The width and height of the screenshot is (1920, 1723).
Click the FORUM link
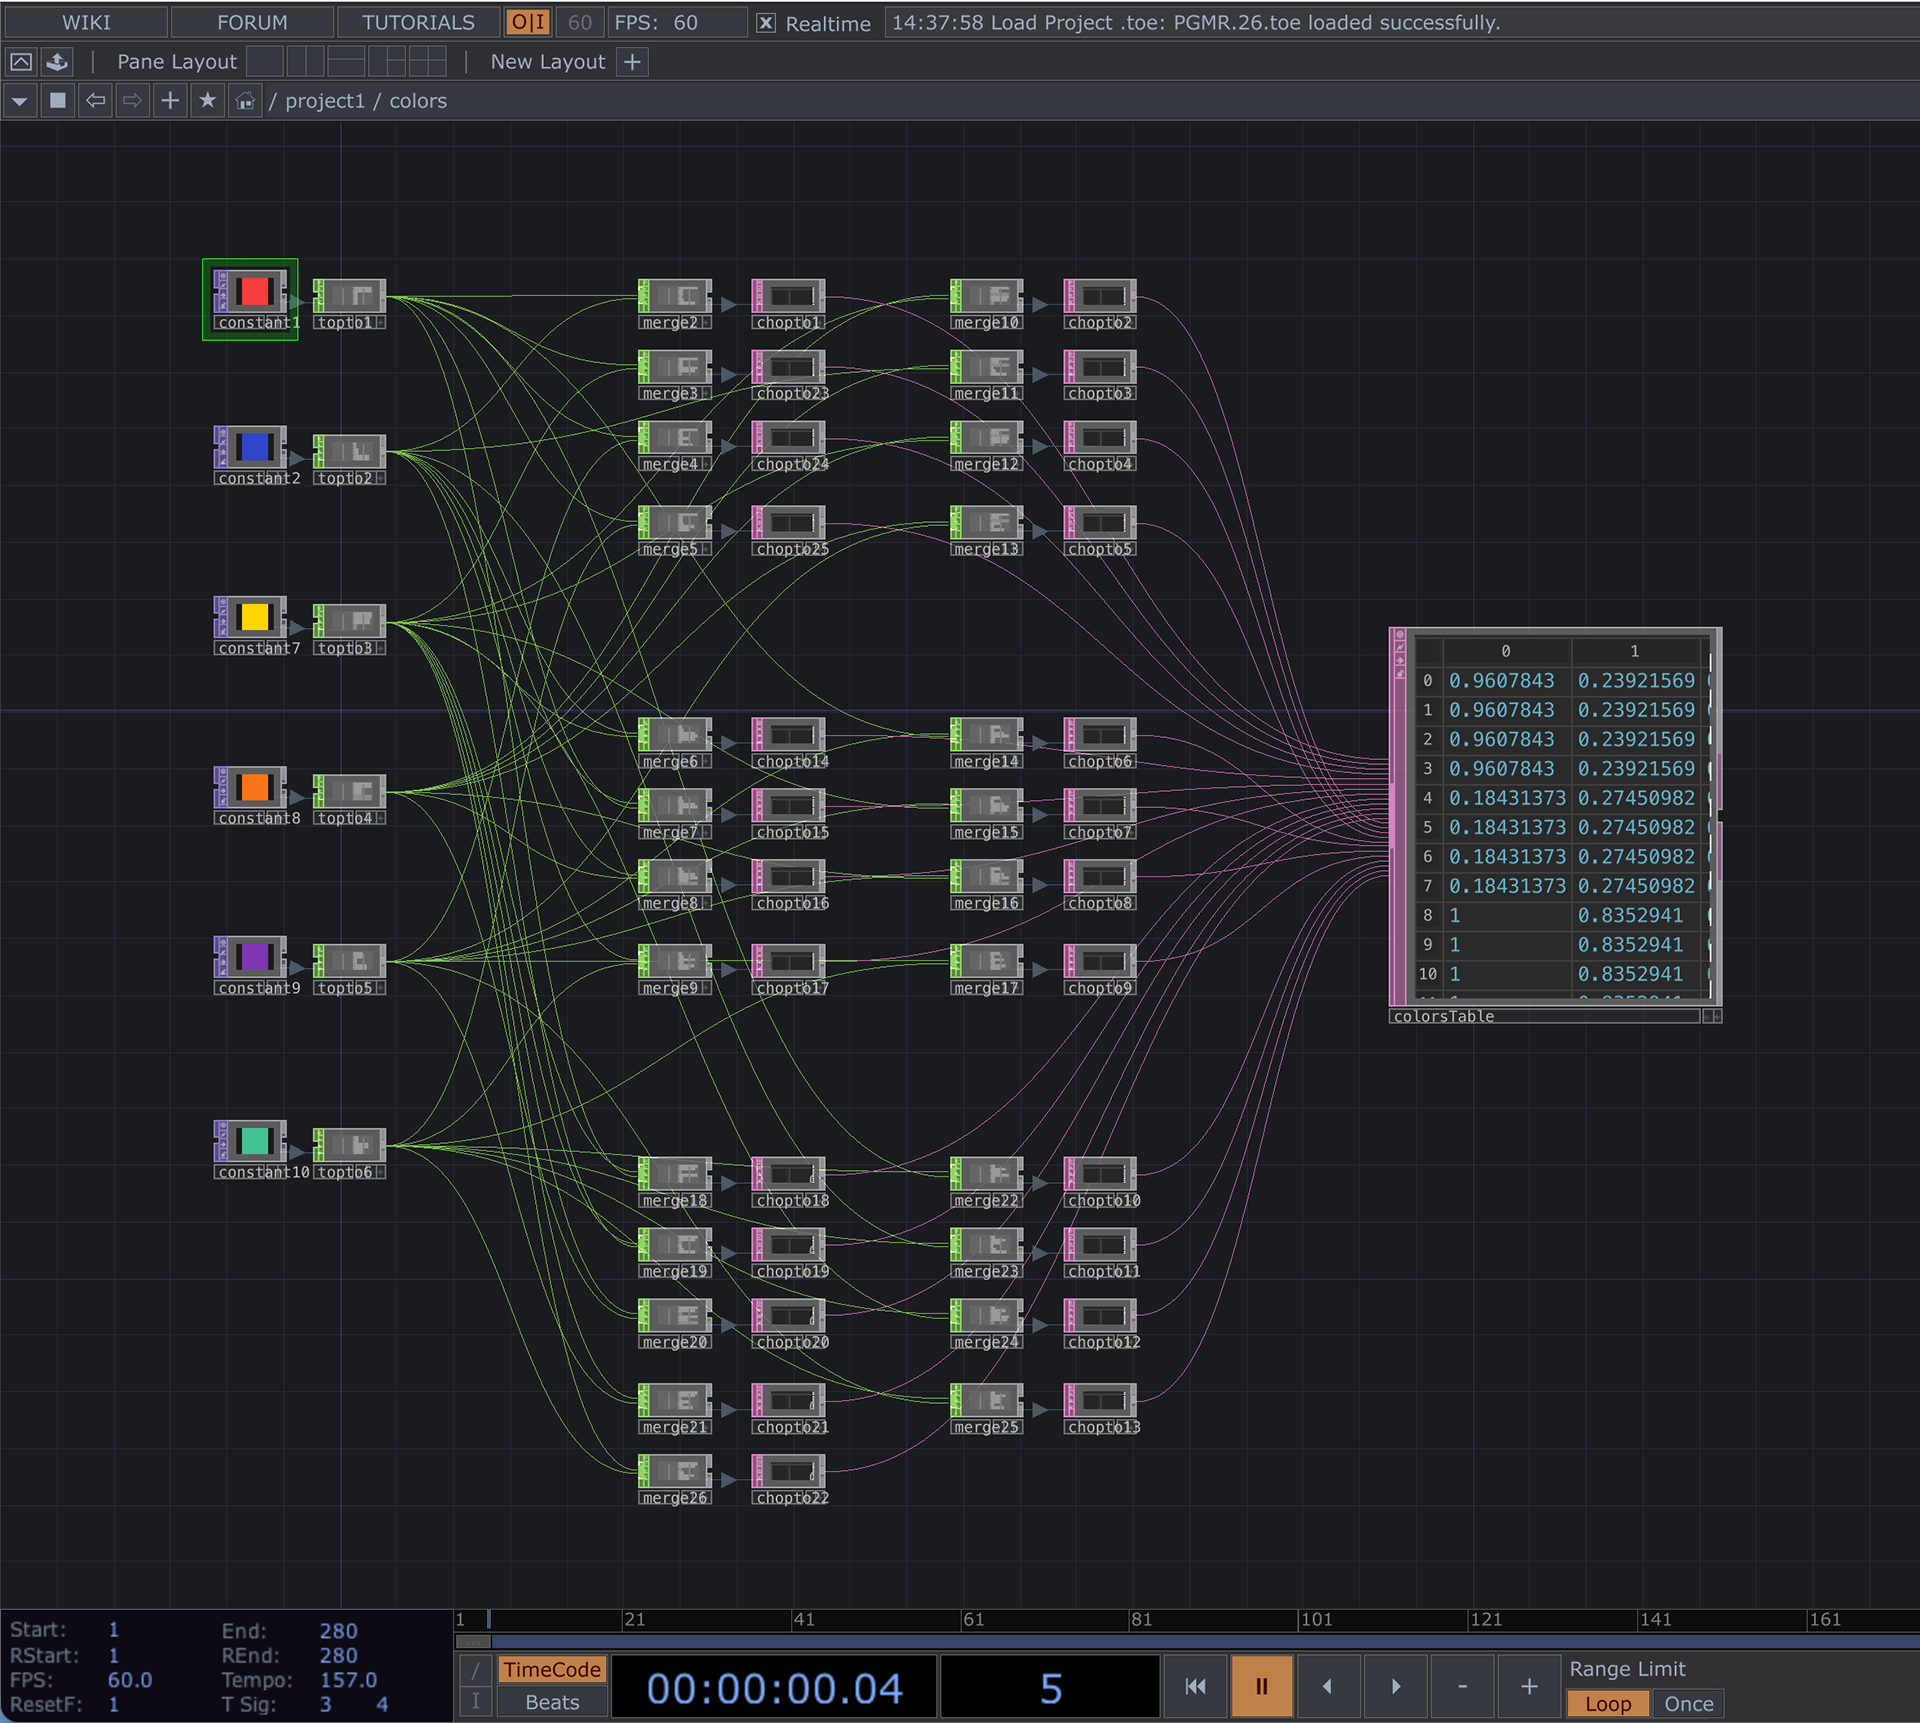[252, 22]
